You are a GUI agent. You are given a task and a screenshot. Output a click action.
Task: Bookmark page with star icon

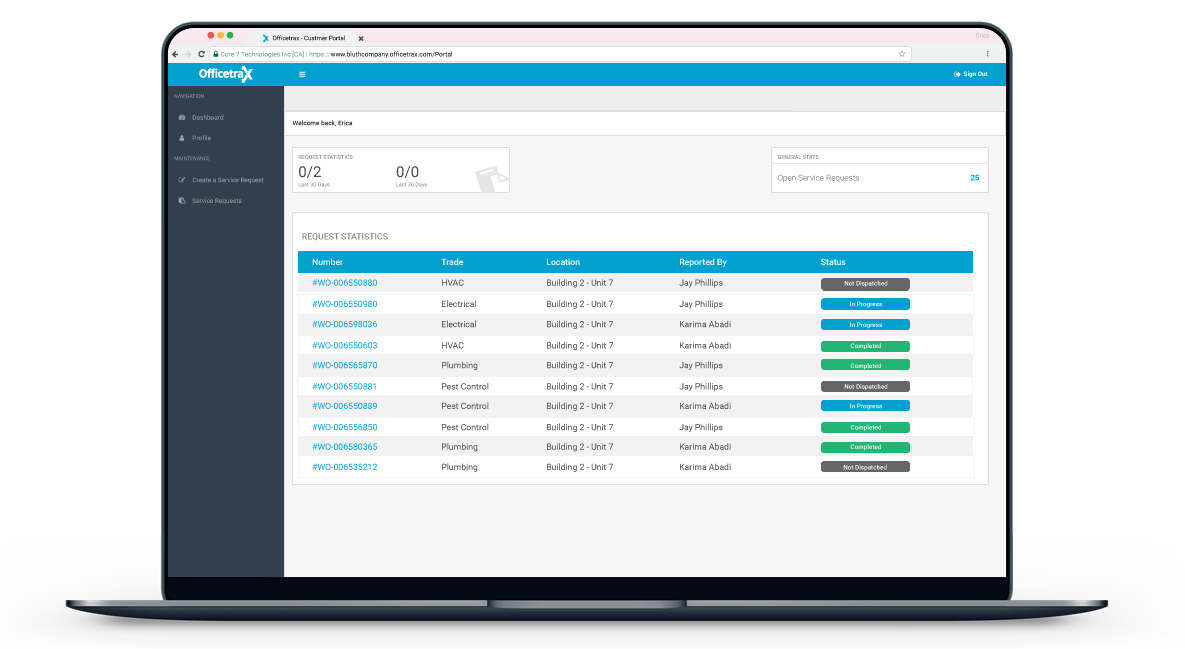coord(901,54)
